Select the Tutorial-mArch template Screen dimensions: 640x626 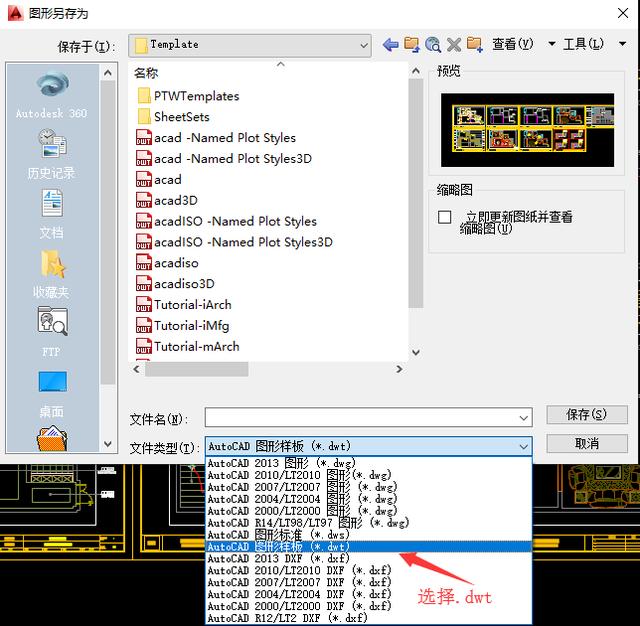click(x=188, y=346)
